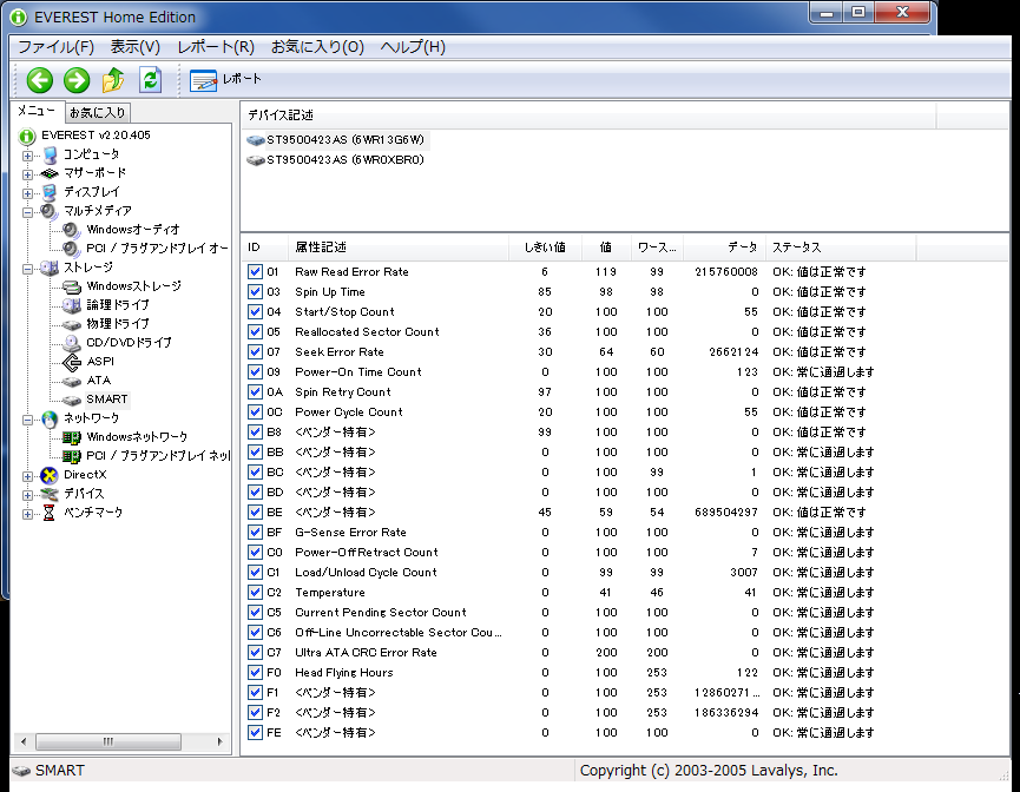
Task: Toggle the Temperature attribute checkbox
Action: pyautogui.click(x=255, y=592)
